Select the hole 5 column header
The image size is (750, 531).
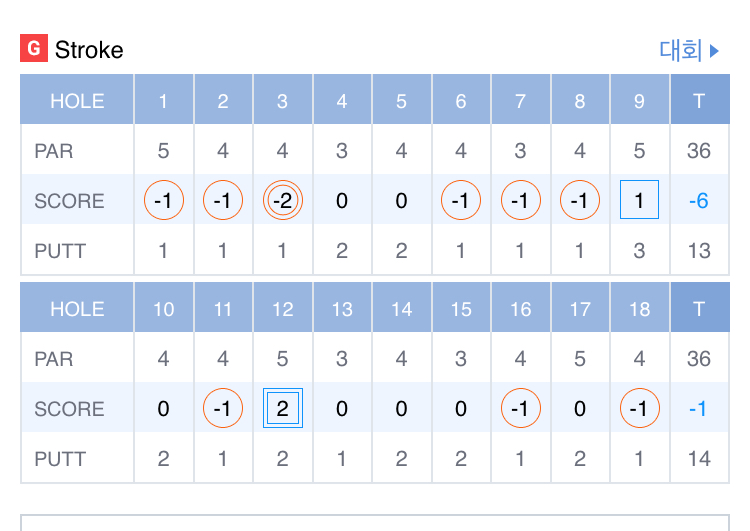pyautogui.click(x=401, y=101)
